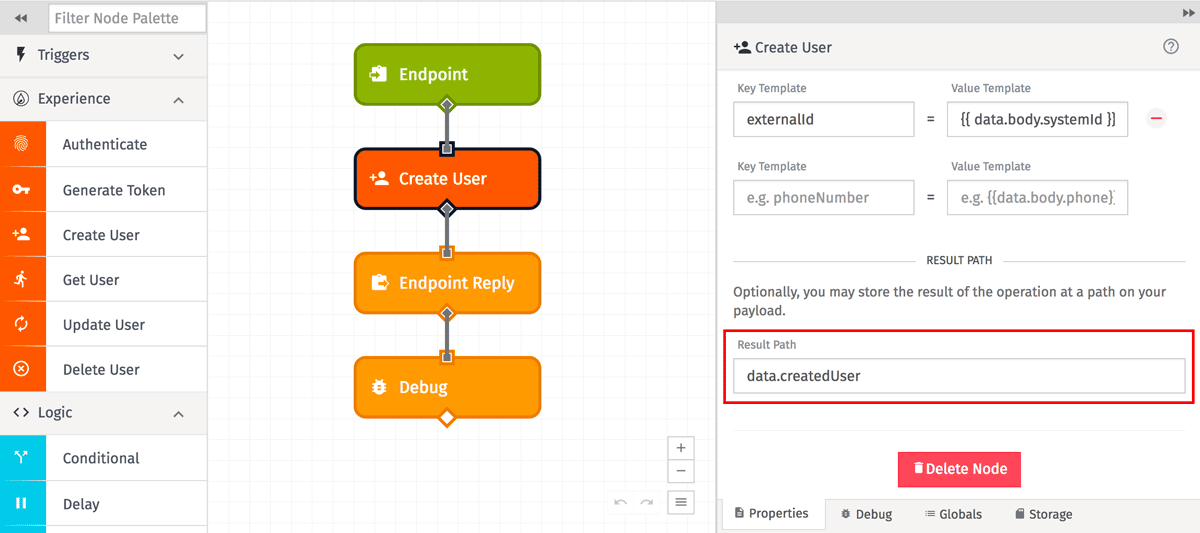Click the Generate Token key icon
Screen dimensions: 1200x533
point(22,190)
